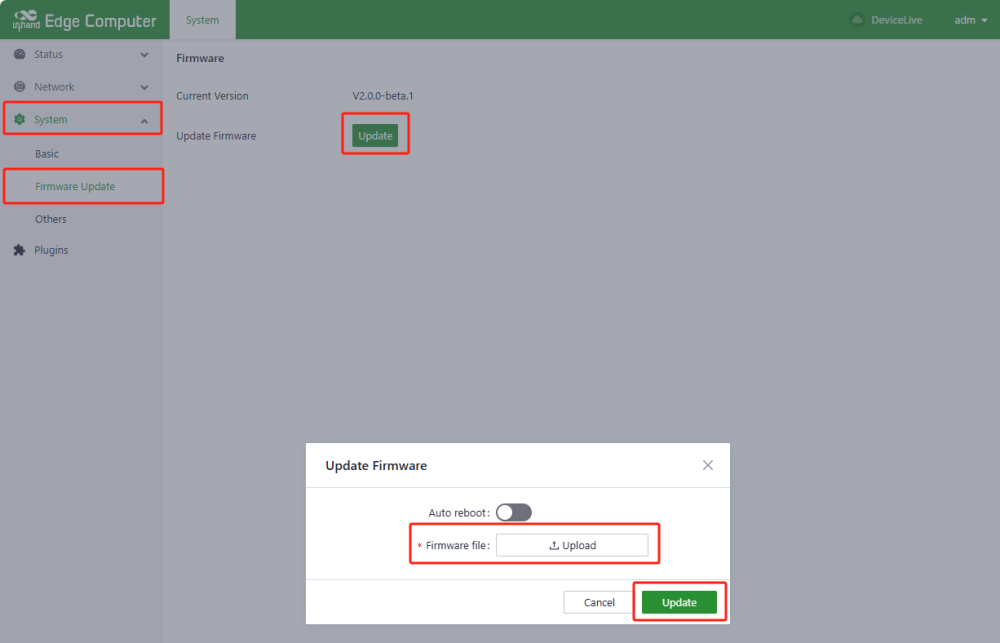This screenshot has width=1000, height=643.
Task: Open the Others menu item
Action: pyautogui.click(x=51, y=219)
